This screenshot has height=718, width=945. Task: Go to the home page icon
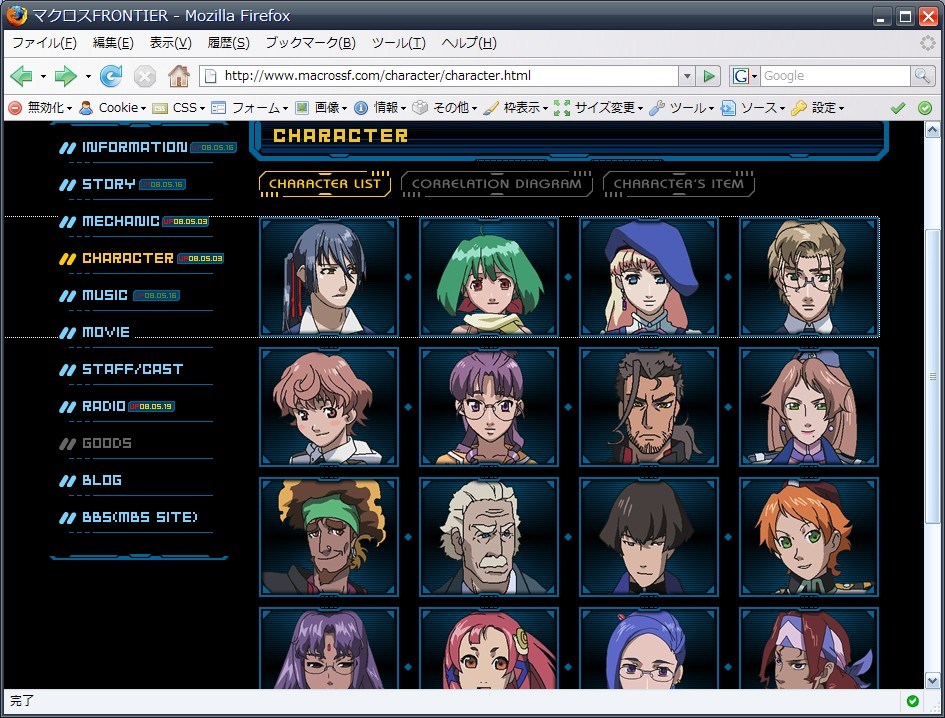pos(178,76)
